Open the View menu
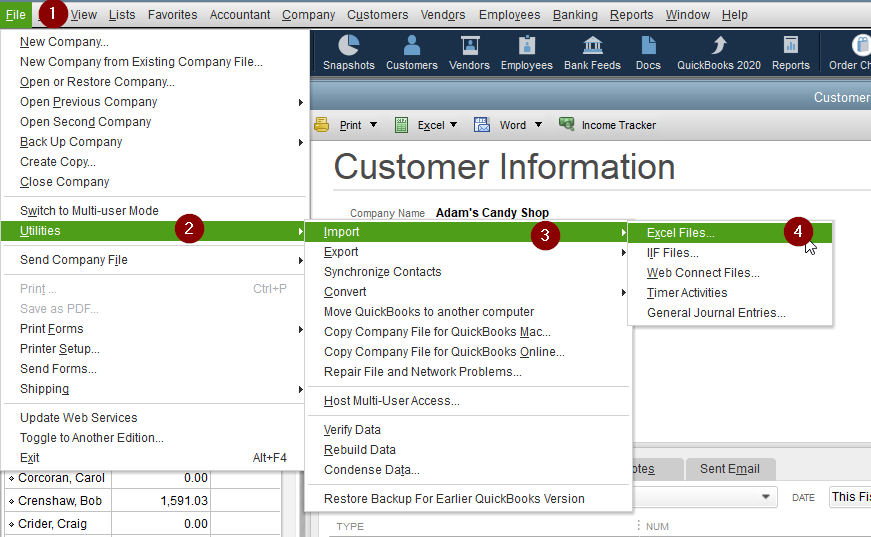 click(83, 15)
